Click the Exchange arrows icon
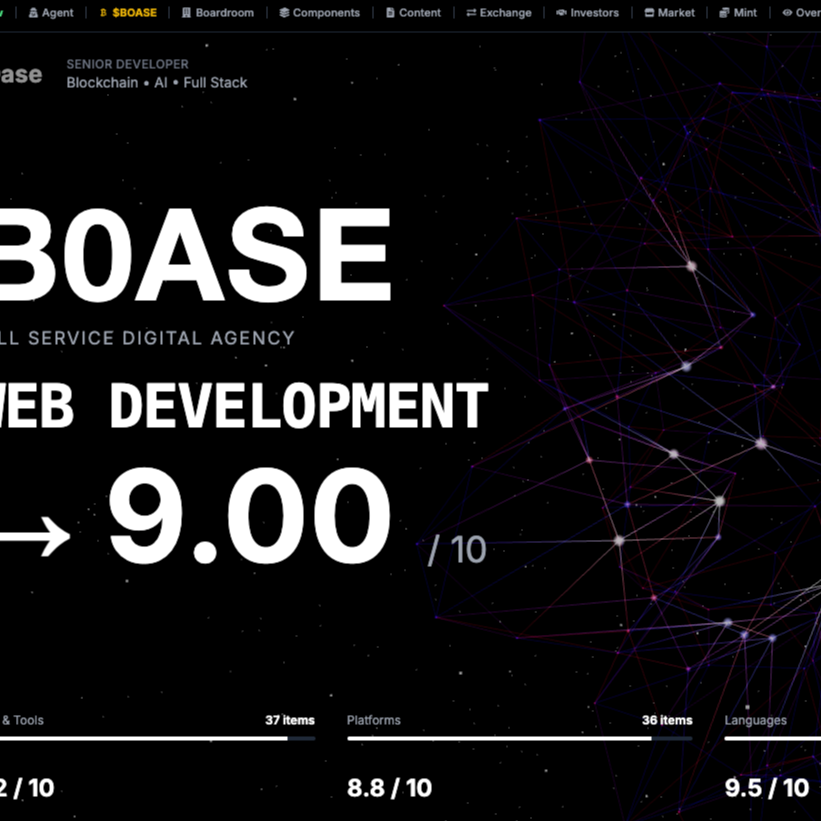The width and height of the screenshot is (821, 821). [471, 13]
